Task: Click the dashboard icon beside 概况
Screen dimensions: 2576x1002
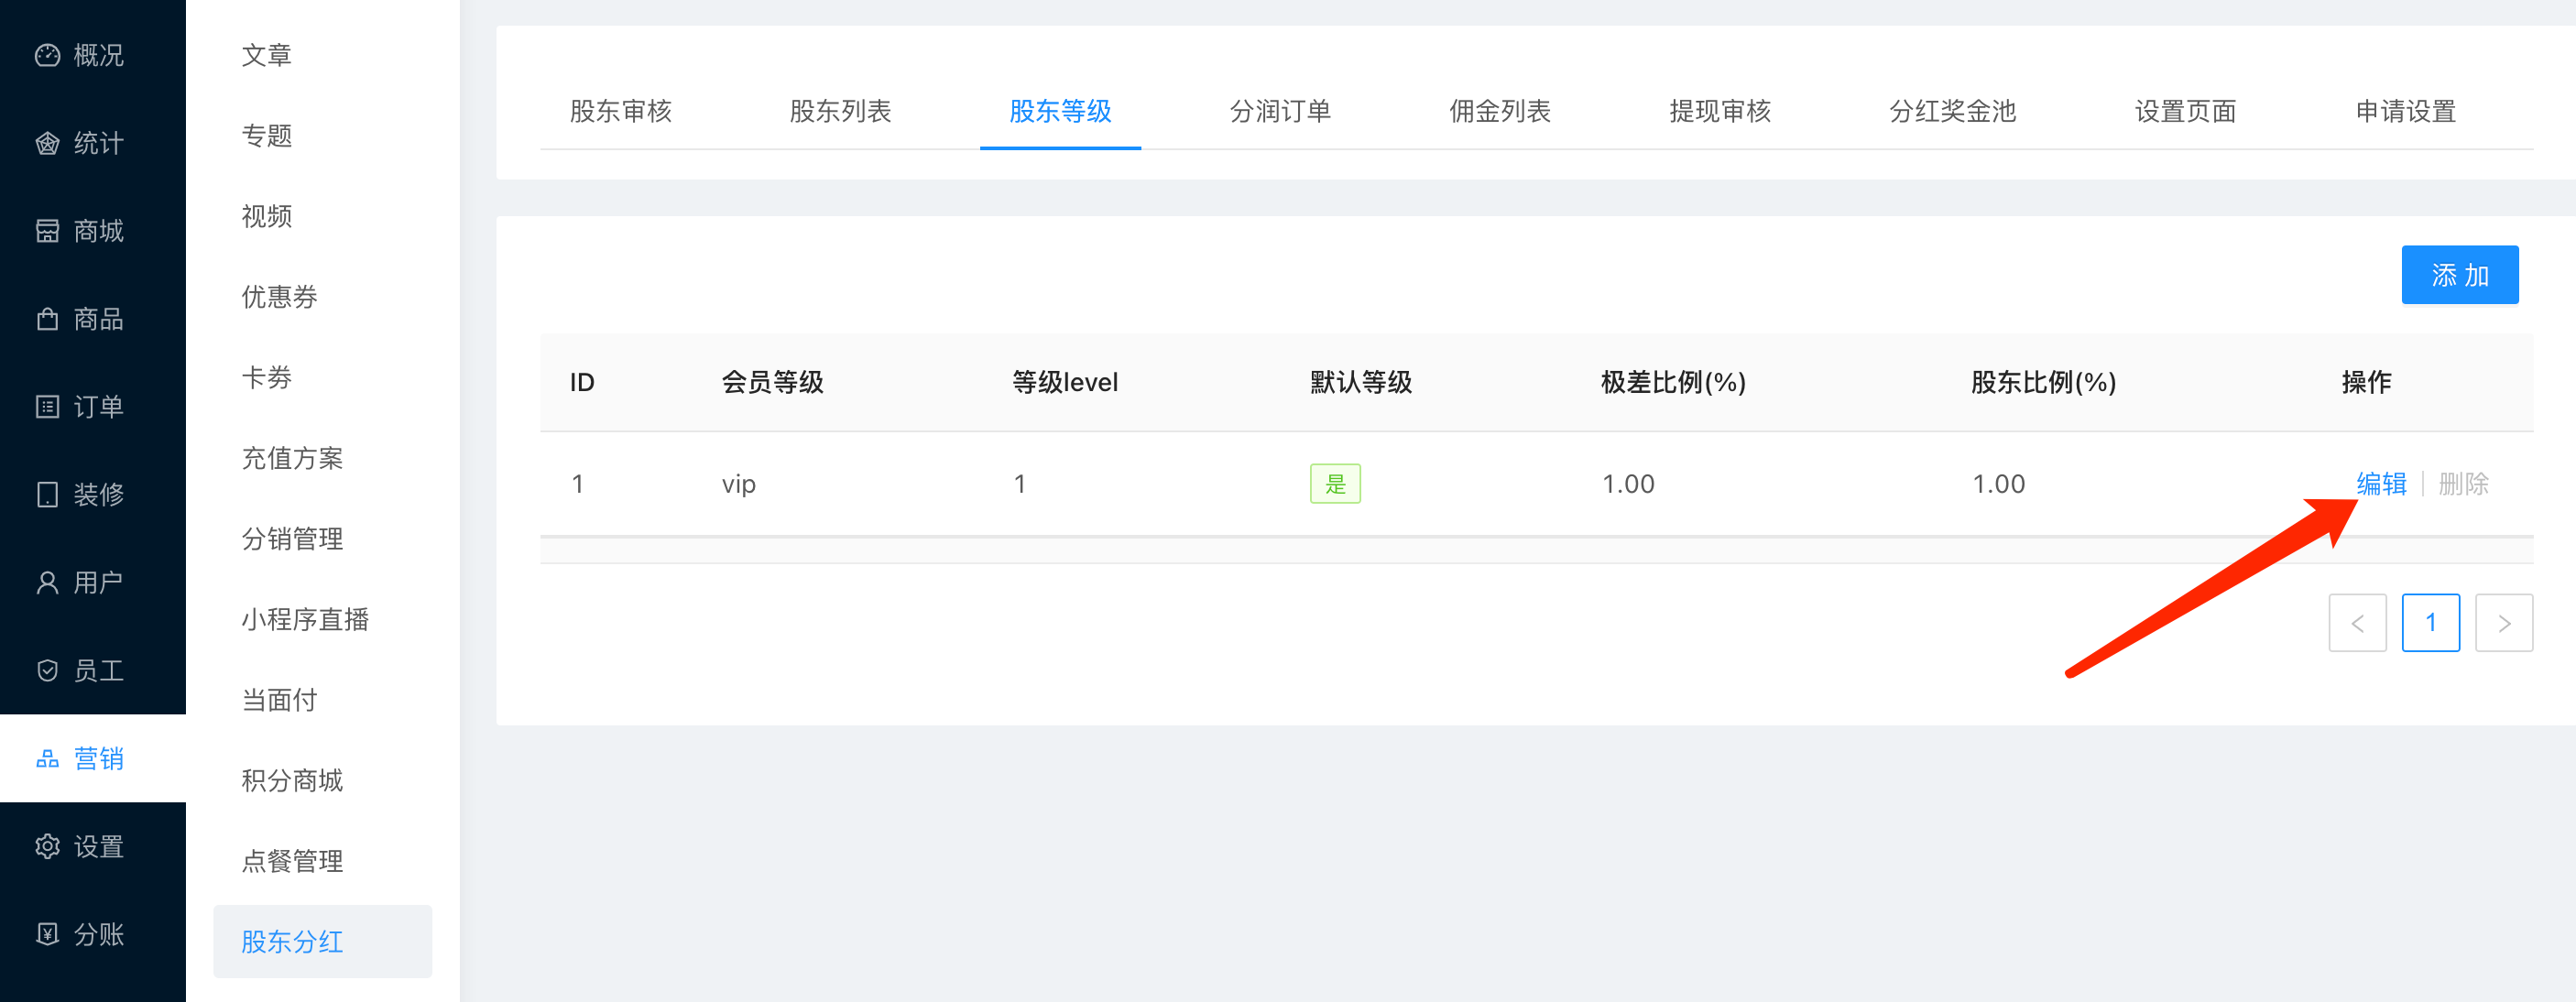Action: (47, 55)
